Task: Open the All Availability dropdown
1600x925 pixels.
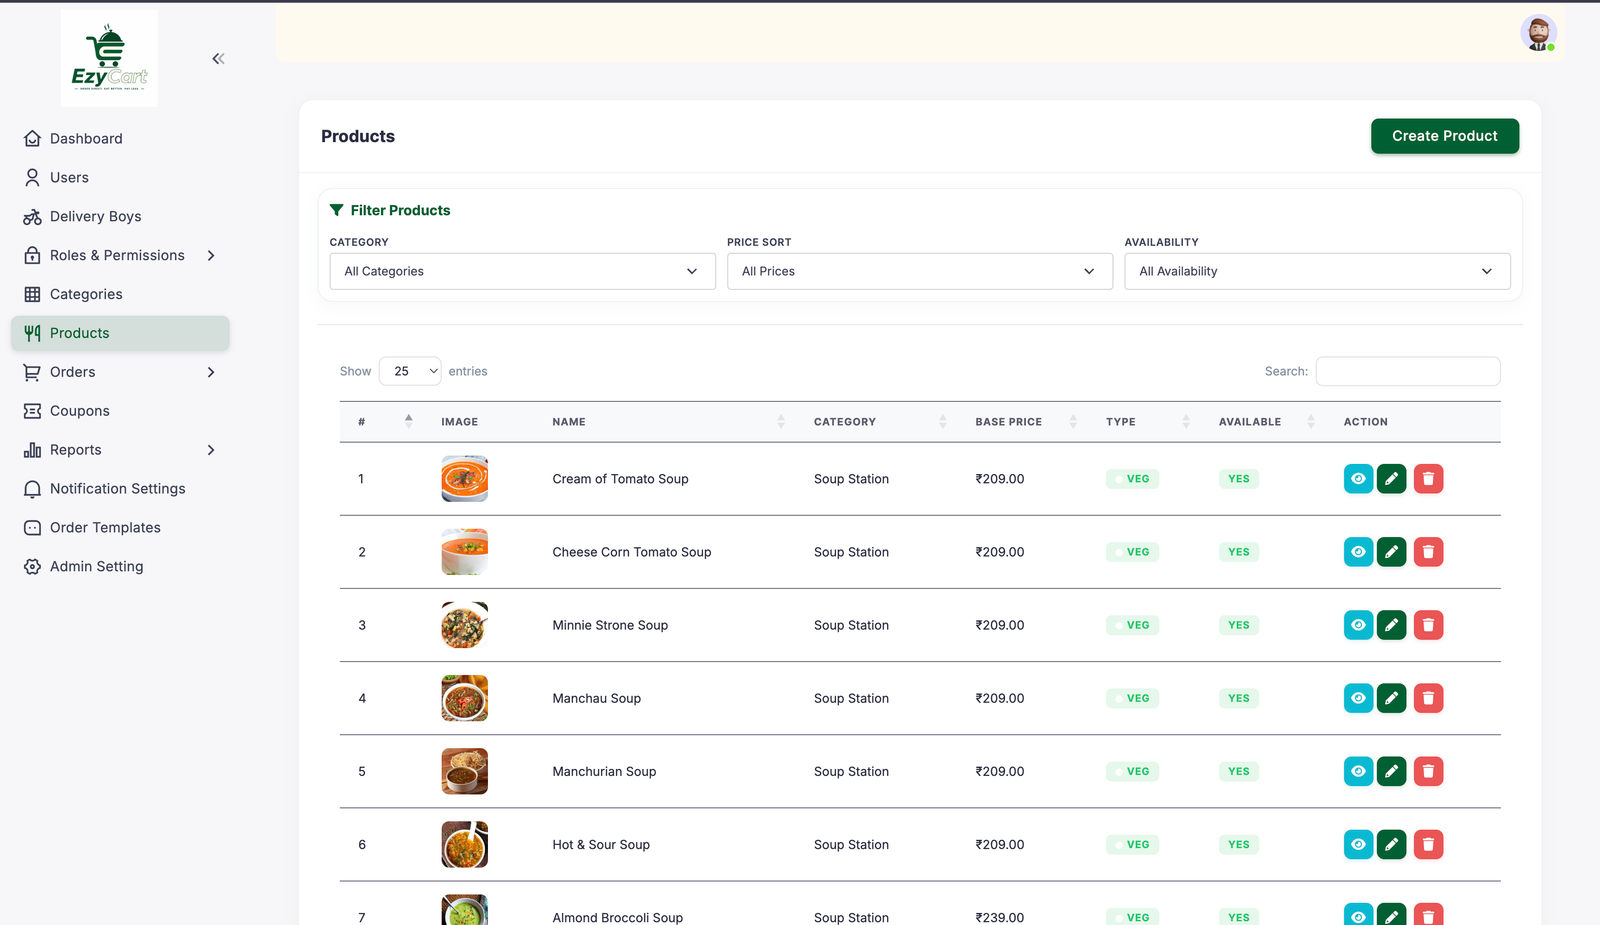Action: pyautogui.click(x=1317, y=271)
